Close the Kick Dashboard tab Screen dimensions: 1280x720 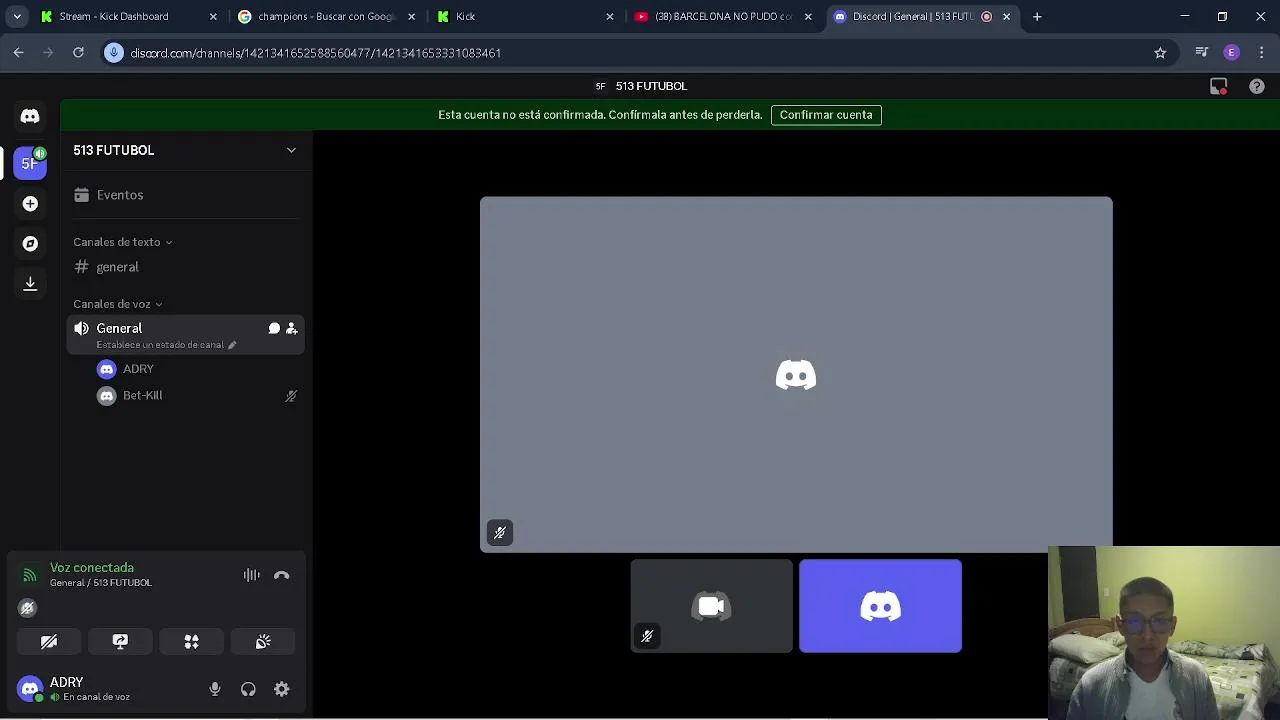pyautogui.click(x=213, y=16)
